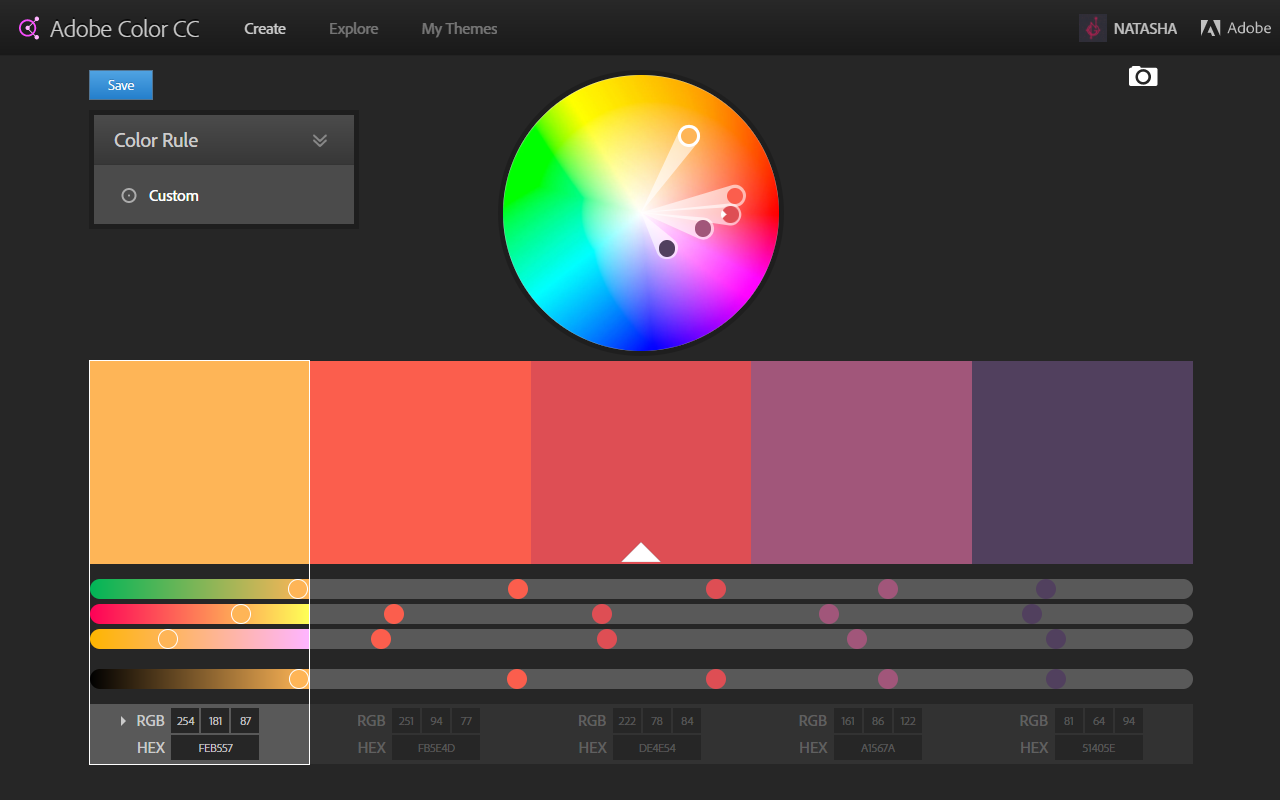Screen dimensions: 1280x800
Task: Select the orange-yellow color swatch
Action: pyautogui.click(x=199, y=462)
